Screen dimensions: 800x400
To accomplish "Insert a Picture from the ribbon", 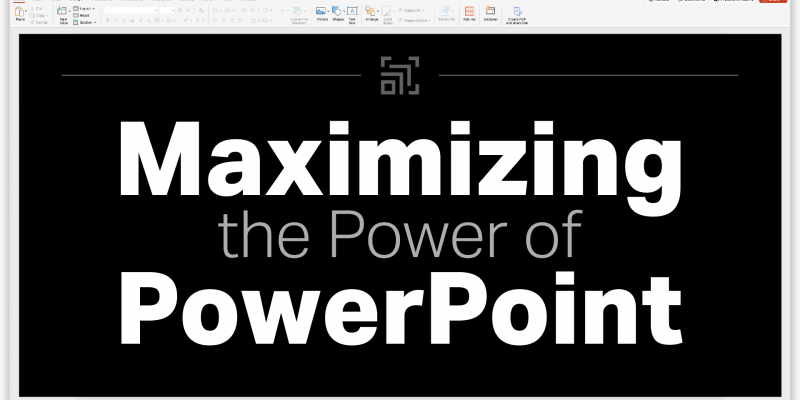I will 321,13.
